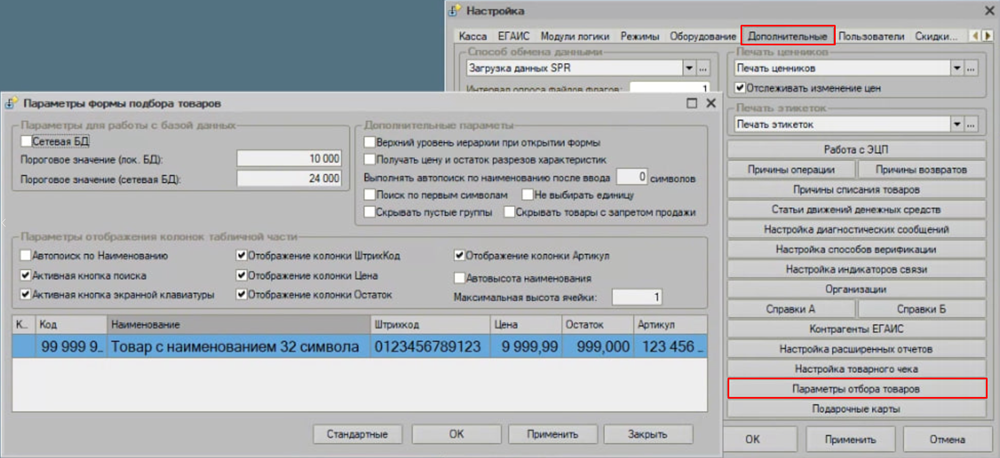
Task: Click ellipsis button beside Загрузка данных SPR
Action: (x=704, y=68)
